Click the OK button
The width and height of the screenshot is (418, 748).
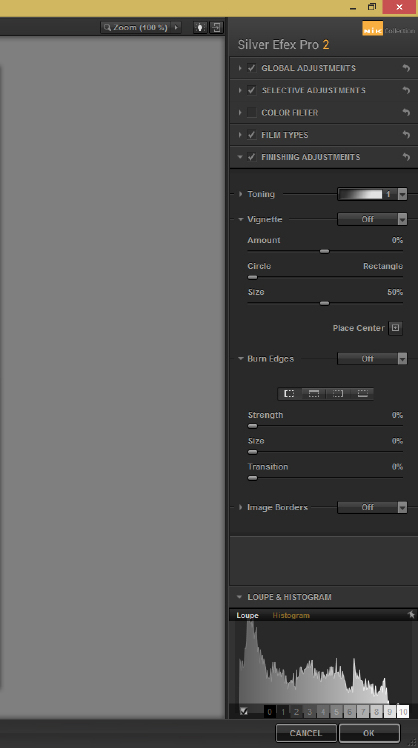point(369,733)
